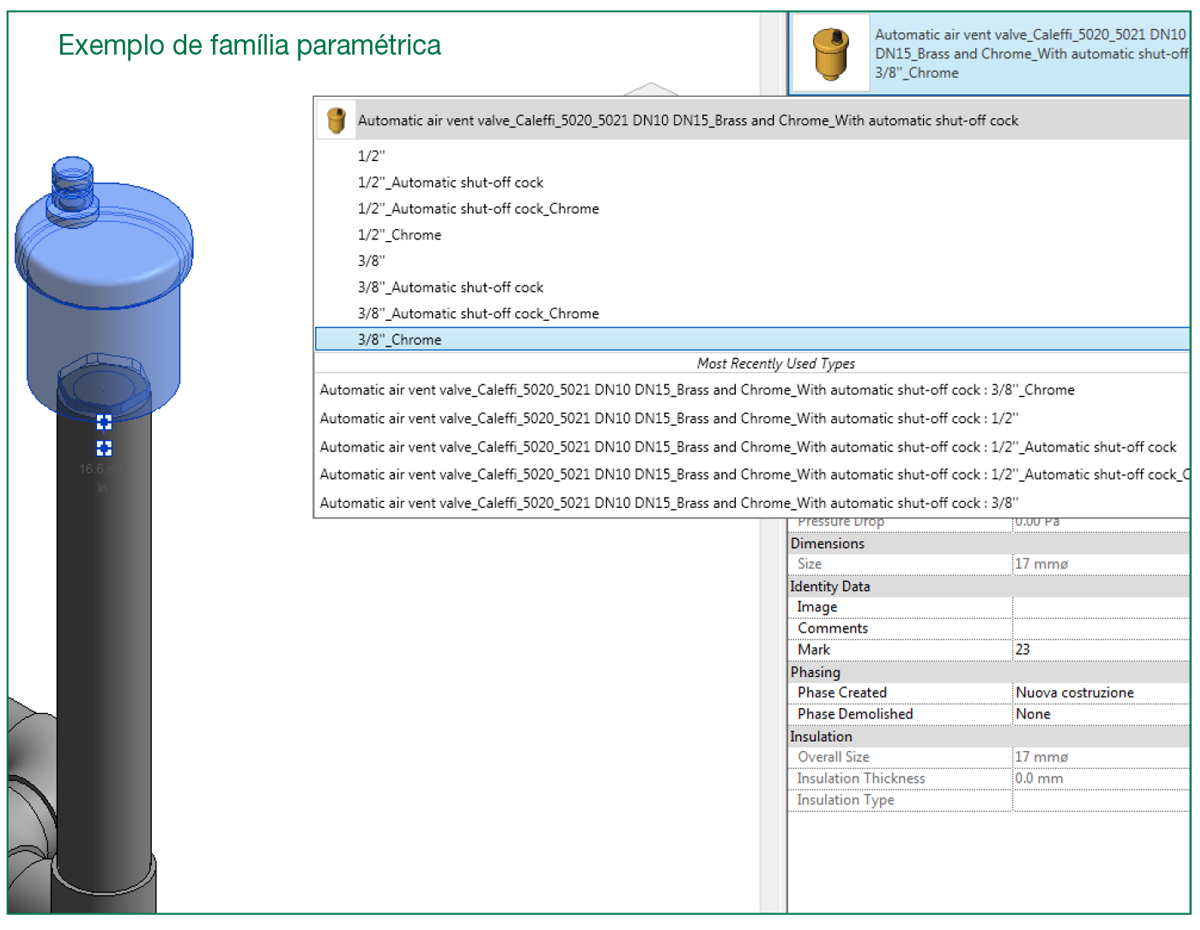
Task: Pick the recently used type ending in plain 1/2"
Action: coord(669,418)
